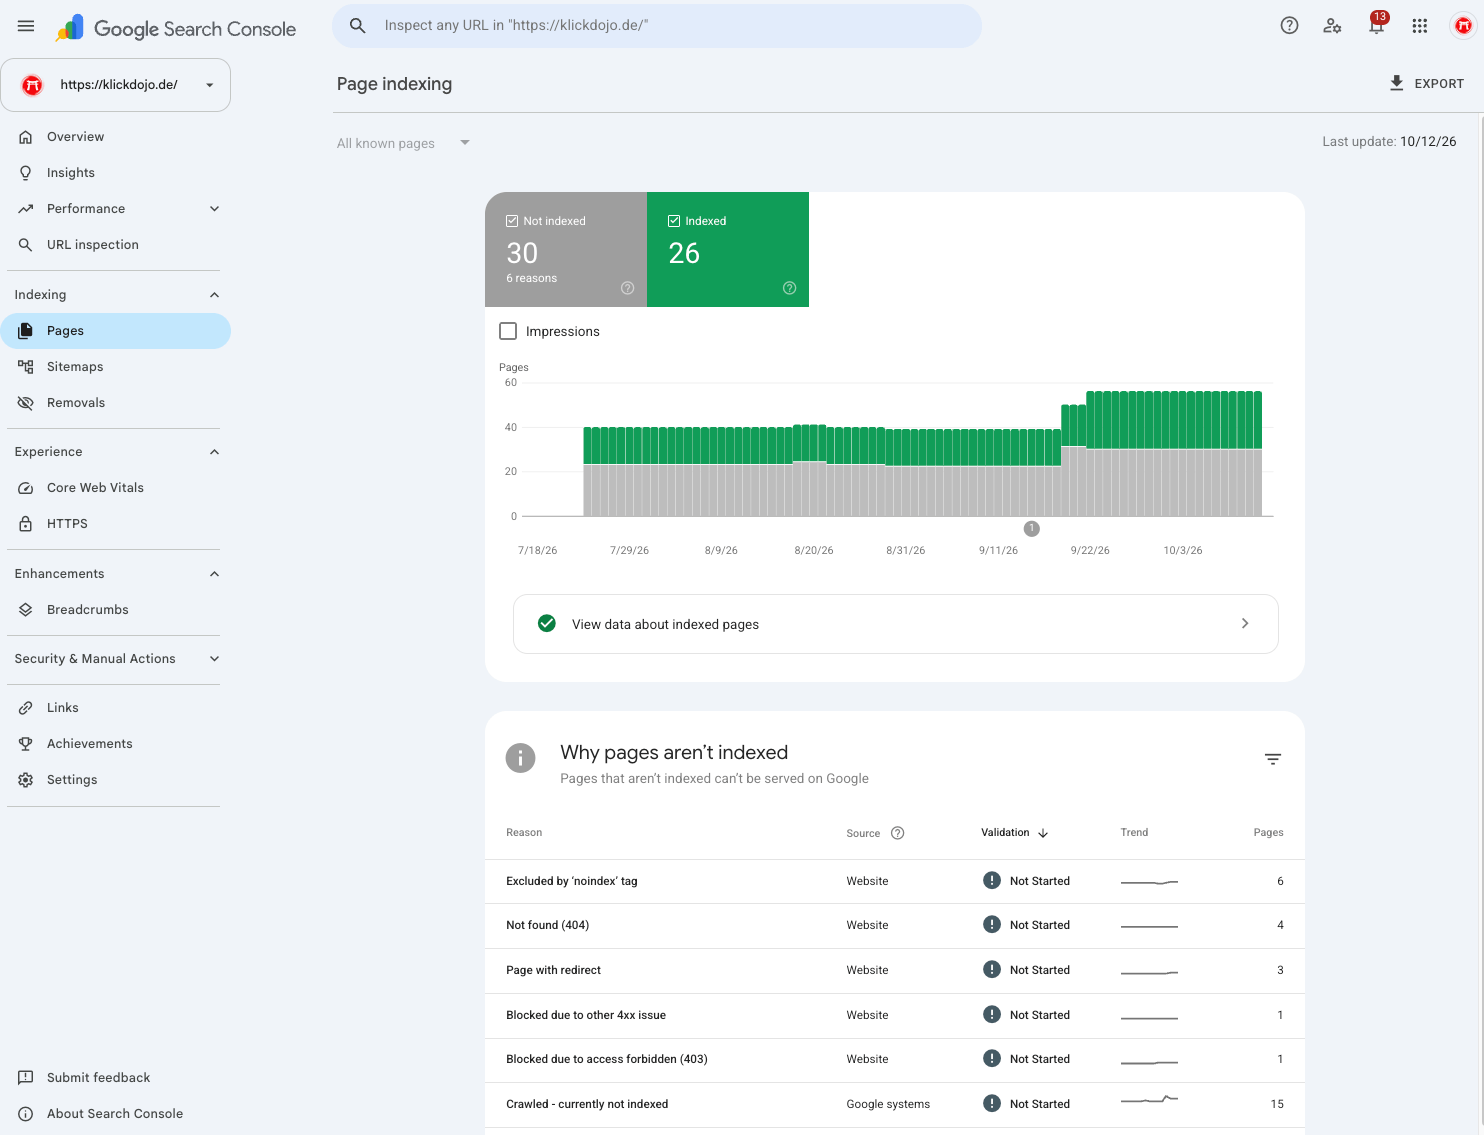Click the URL inspection search field
The height and width of the screenshot is (1135, 1484).
(657, 26)
